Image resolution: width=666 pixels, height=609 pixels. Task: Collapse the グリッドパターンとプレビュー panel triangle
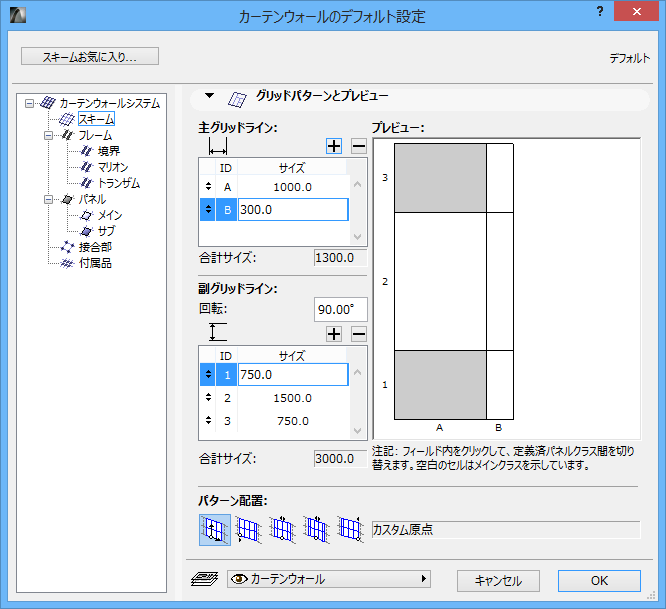tap(209, 96)
